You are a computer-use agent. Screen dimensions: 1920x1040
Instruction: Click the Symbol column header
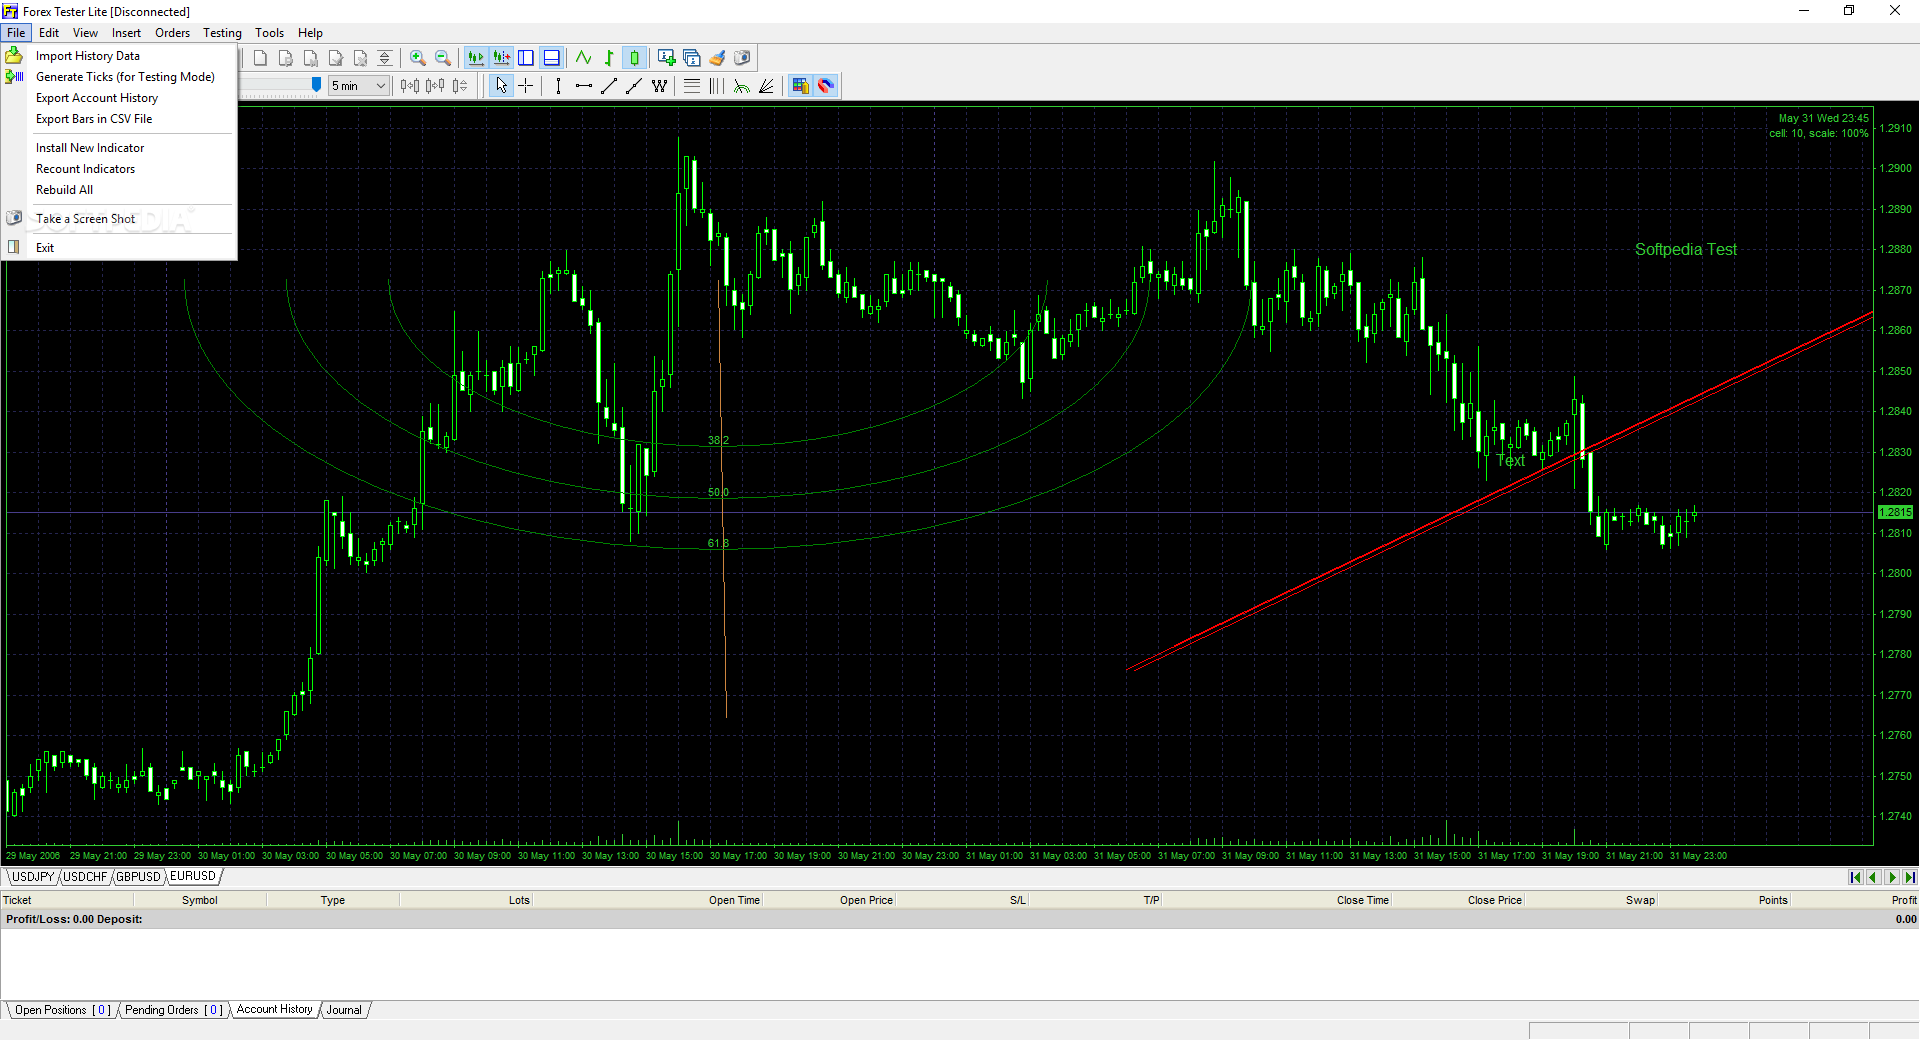(200, 900)
